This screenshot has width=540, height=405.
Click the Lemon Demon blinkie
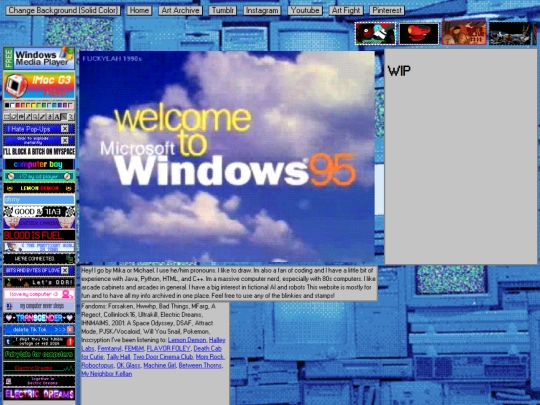(x=39, y=188)
